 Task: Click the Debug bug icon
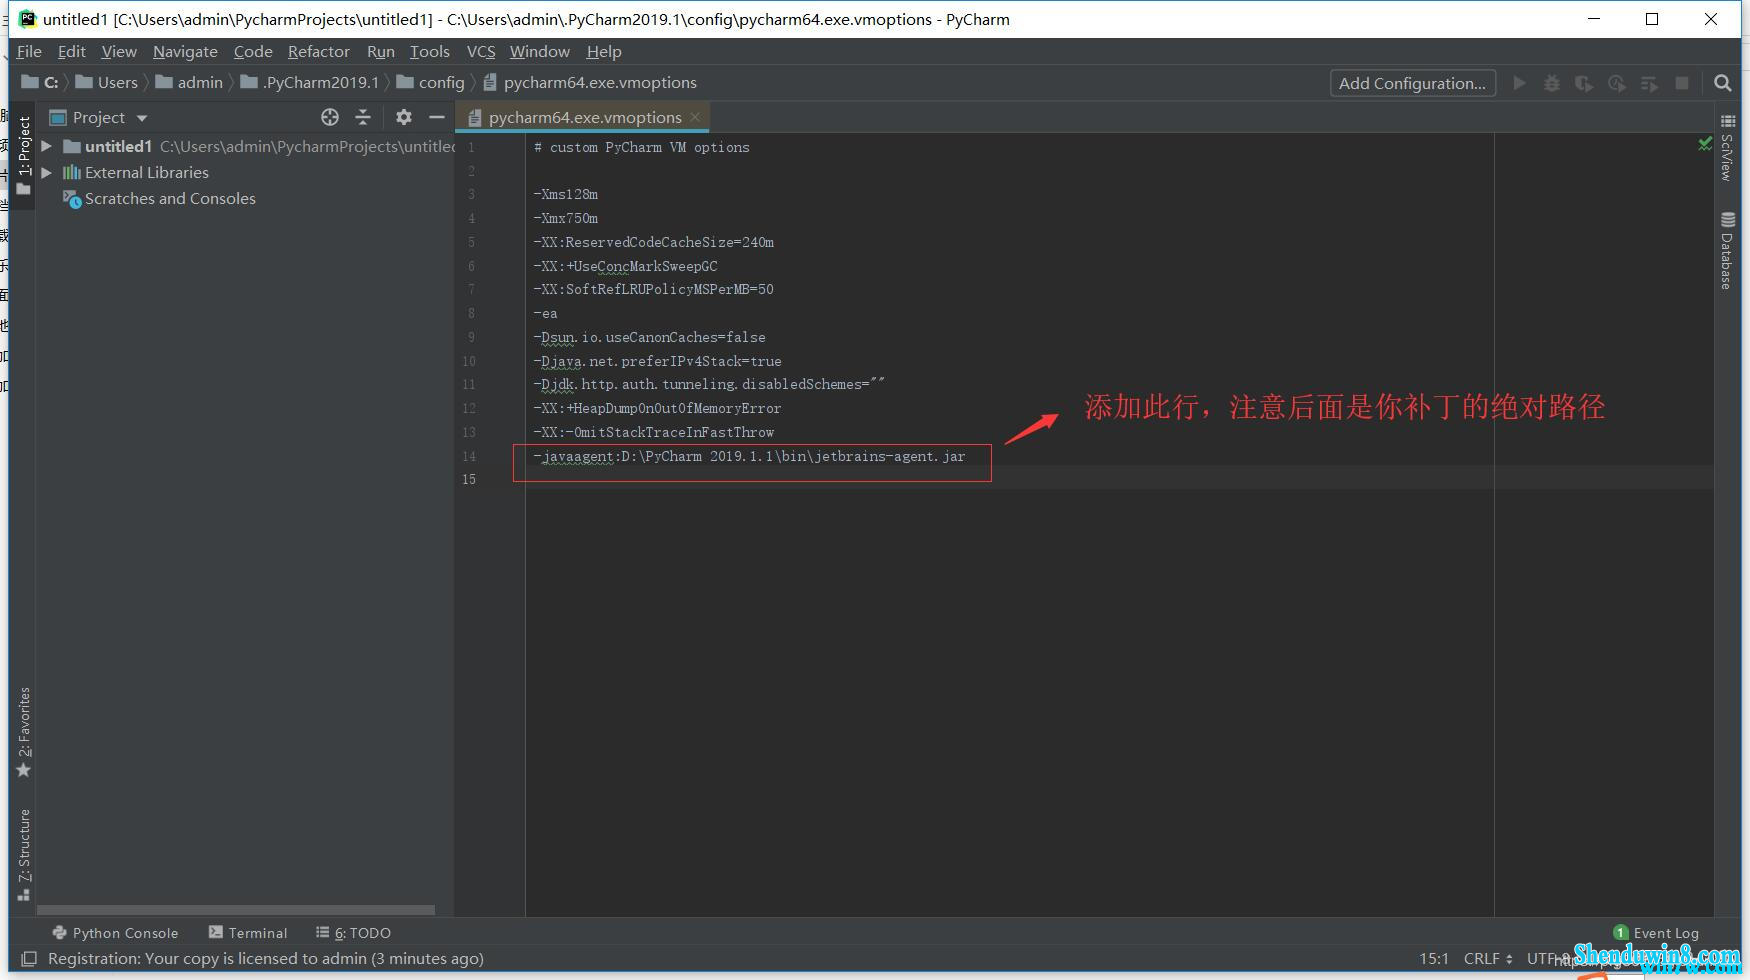[x=1552, y=83]
